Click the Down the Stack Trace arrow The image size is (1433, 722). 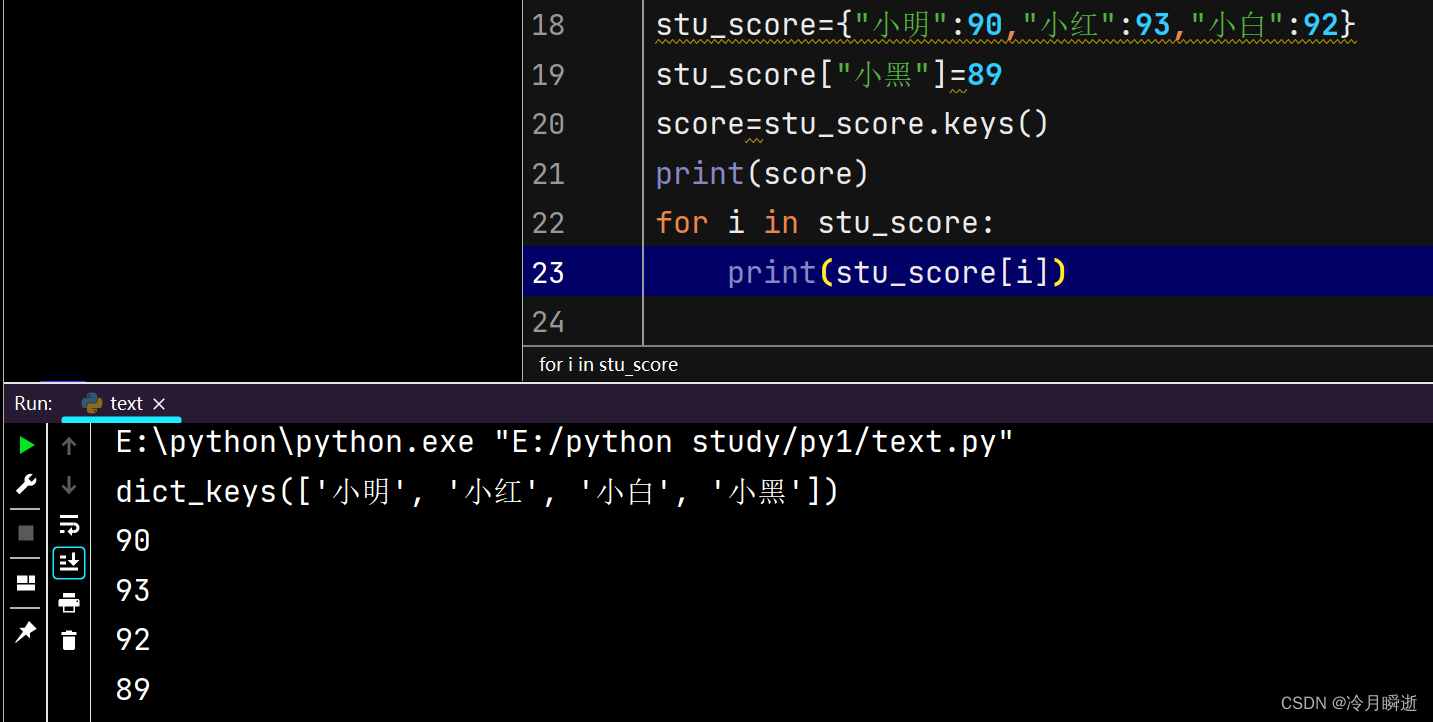click(68, 484)
